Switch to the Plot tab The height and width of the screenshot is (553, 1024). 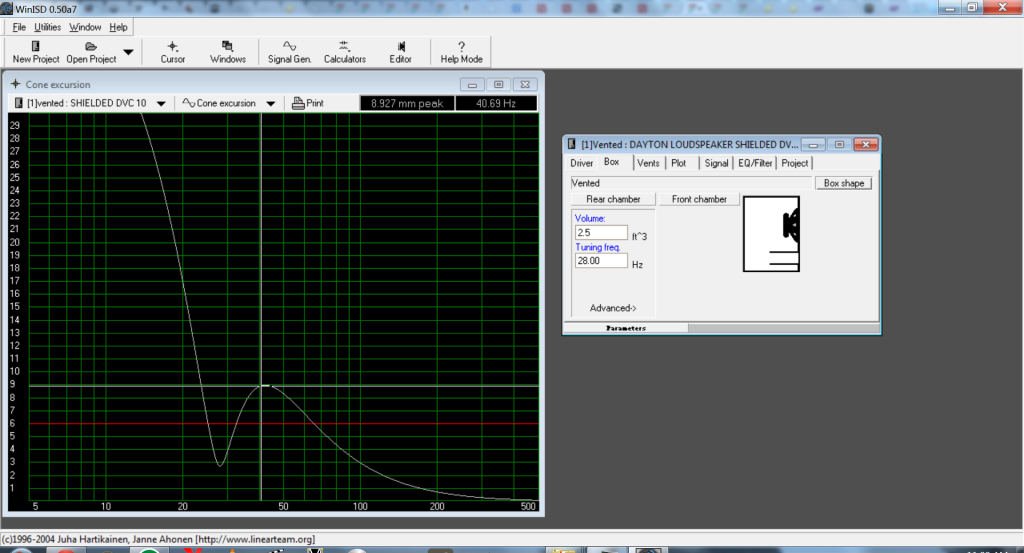coord(679,163)
